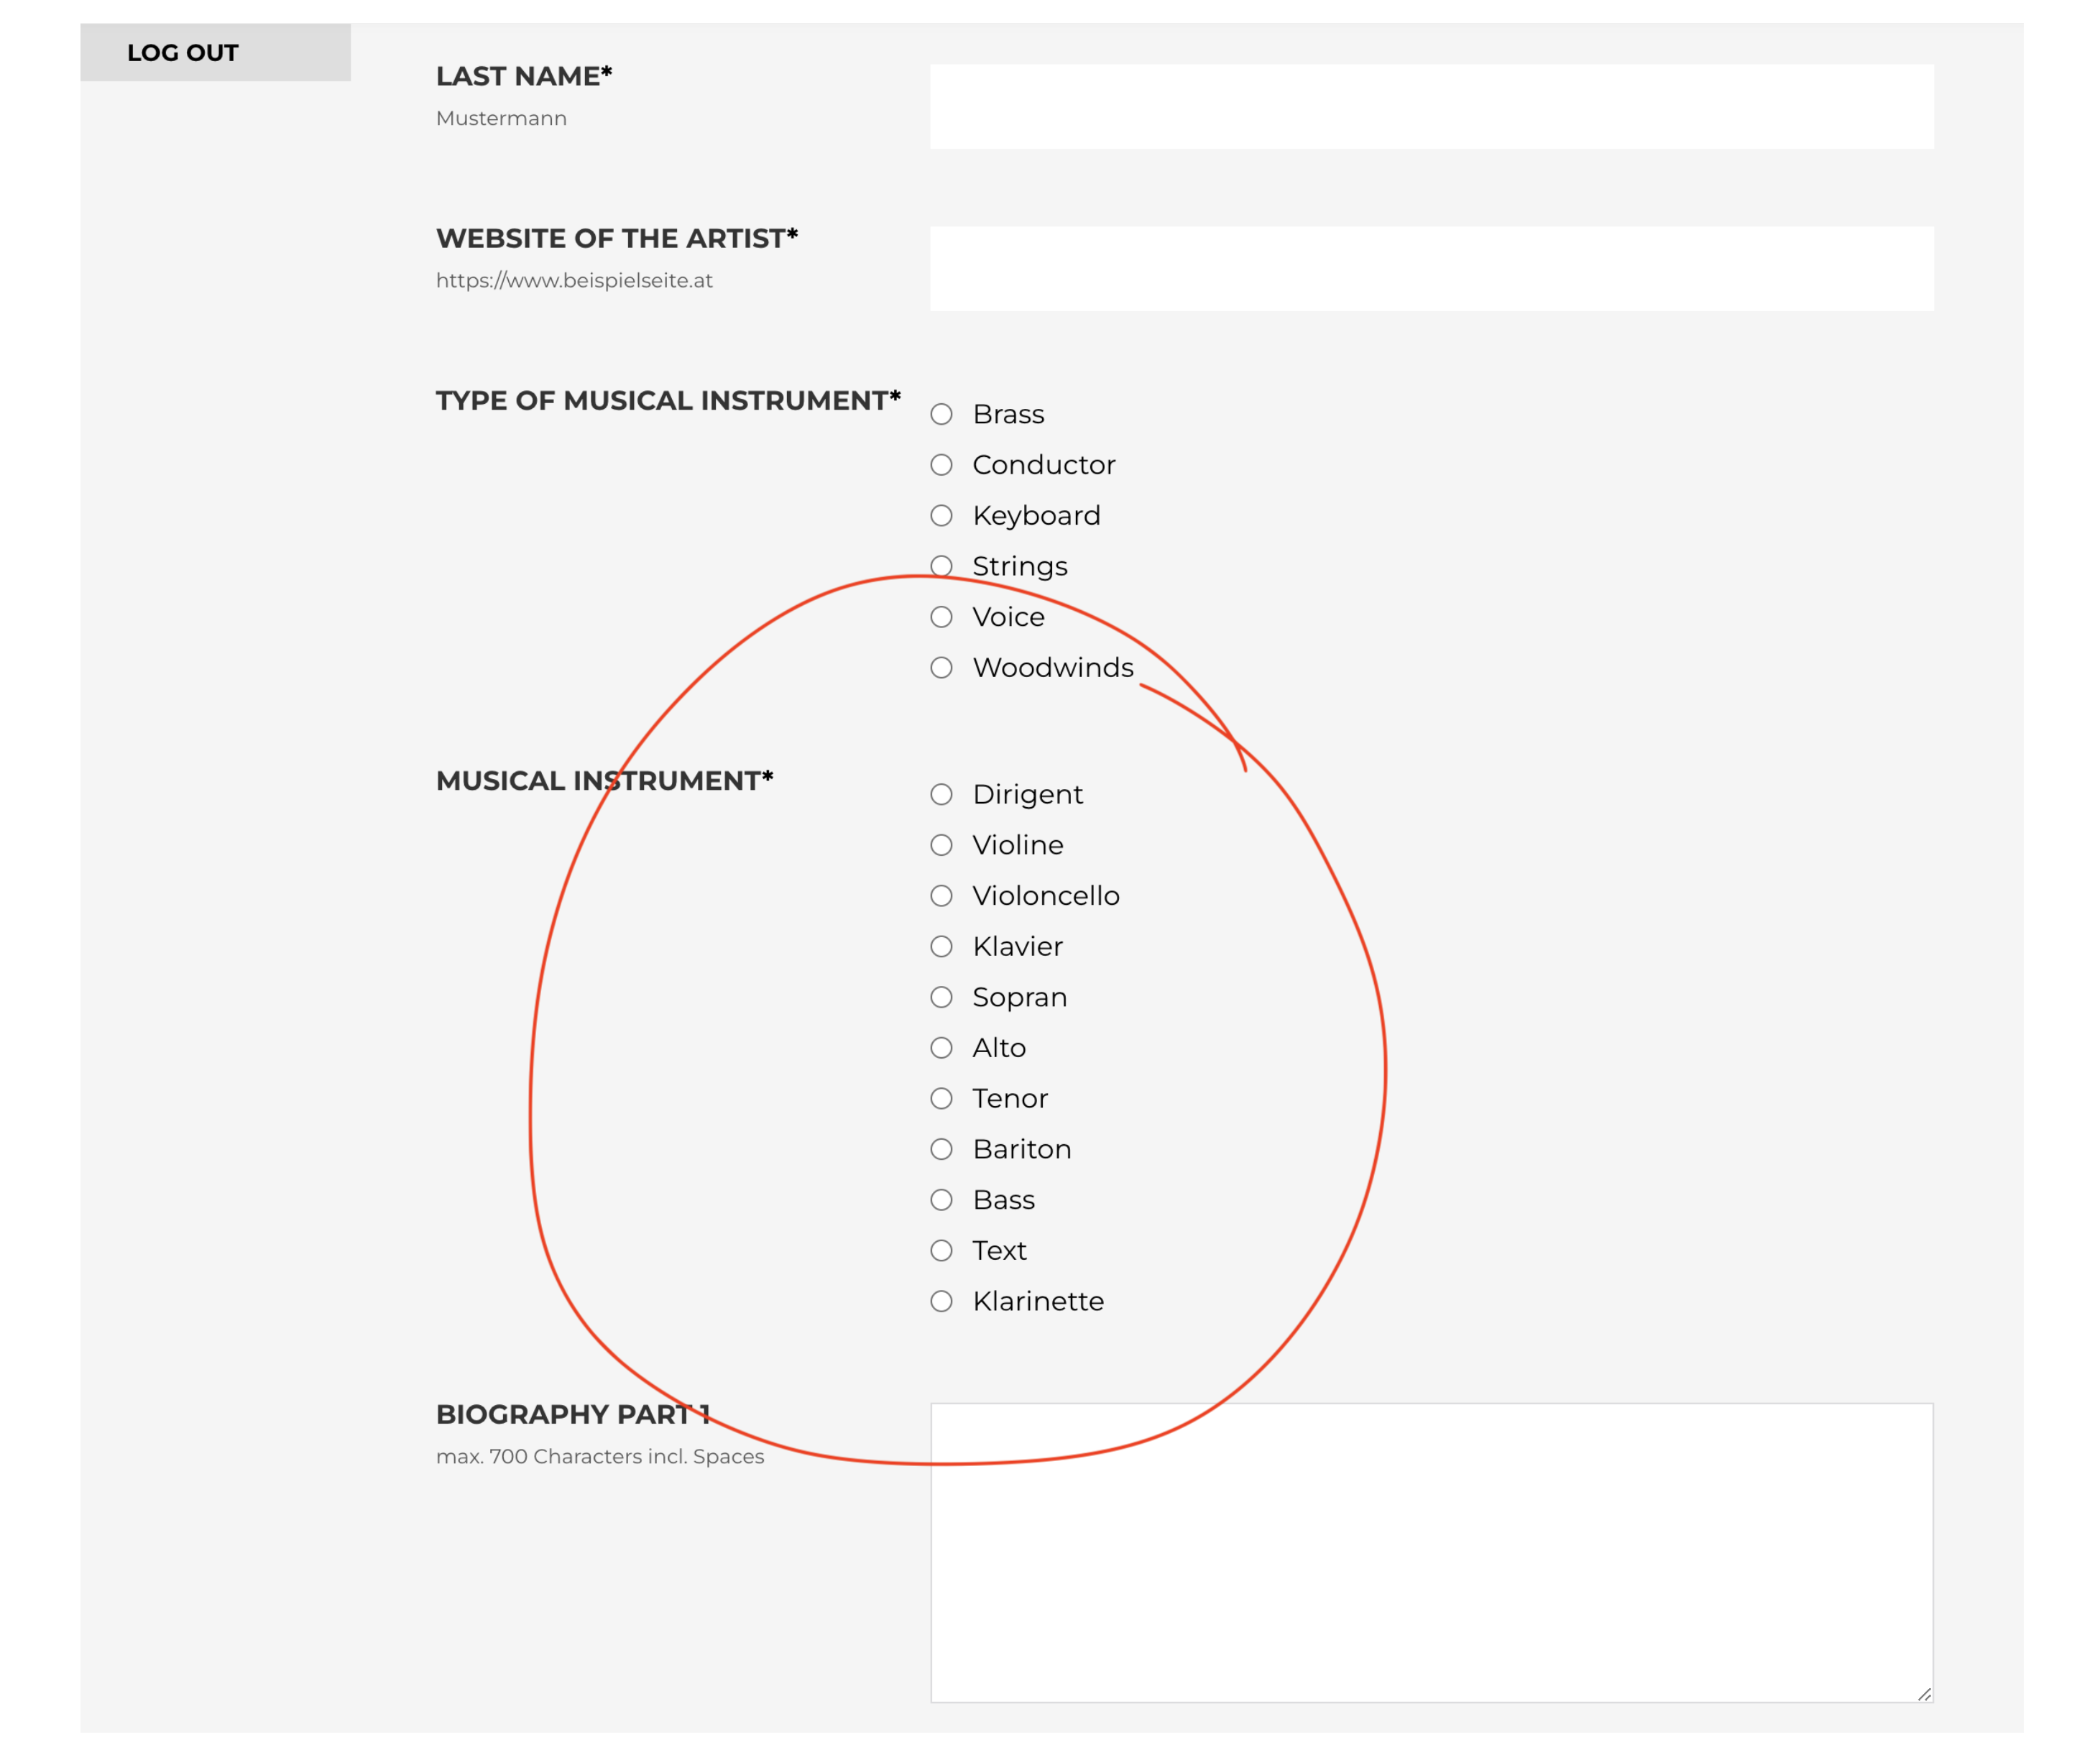
Task: Select the Klarinette radio option
Action: pos(941,1301)
